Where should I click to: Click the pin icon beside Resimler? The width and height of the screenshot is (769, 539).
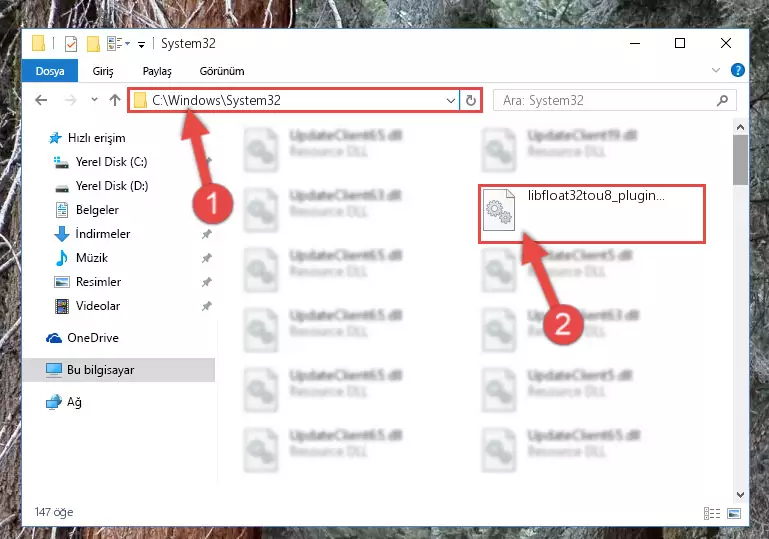tap(206, 282)
